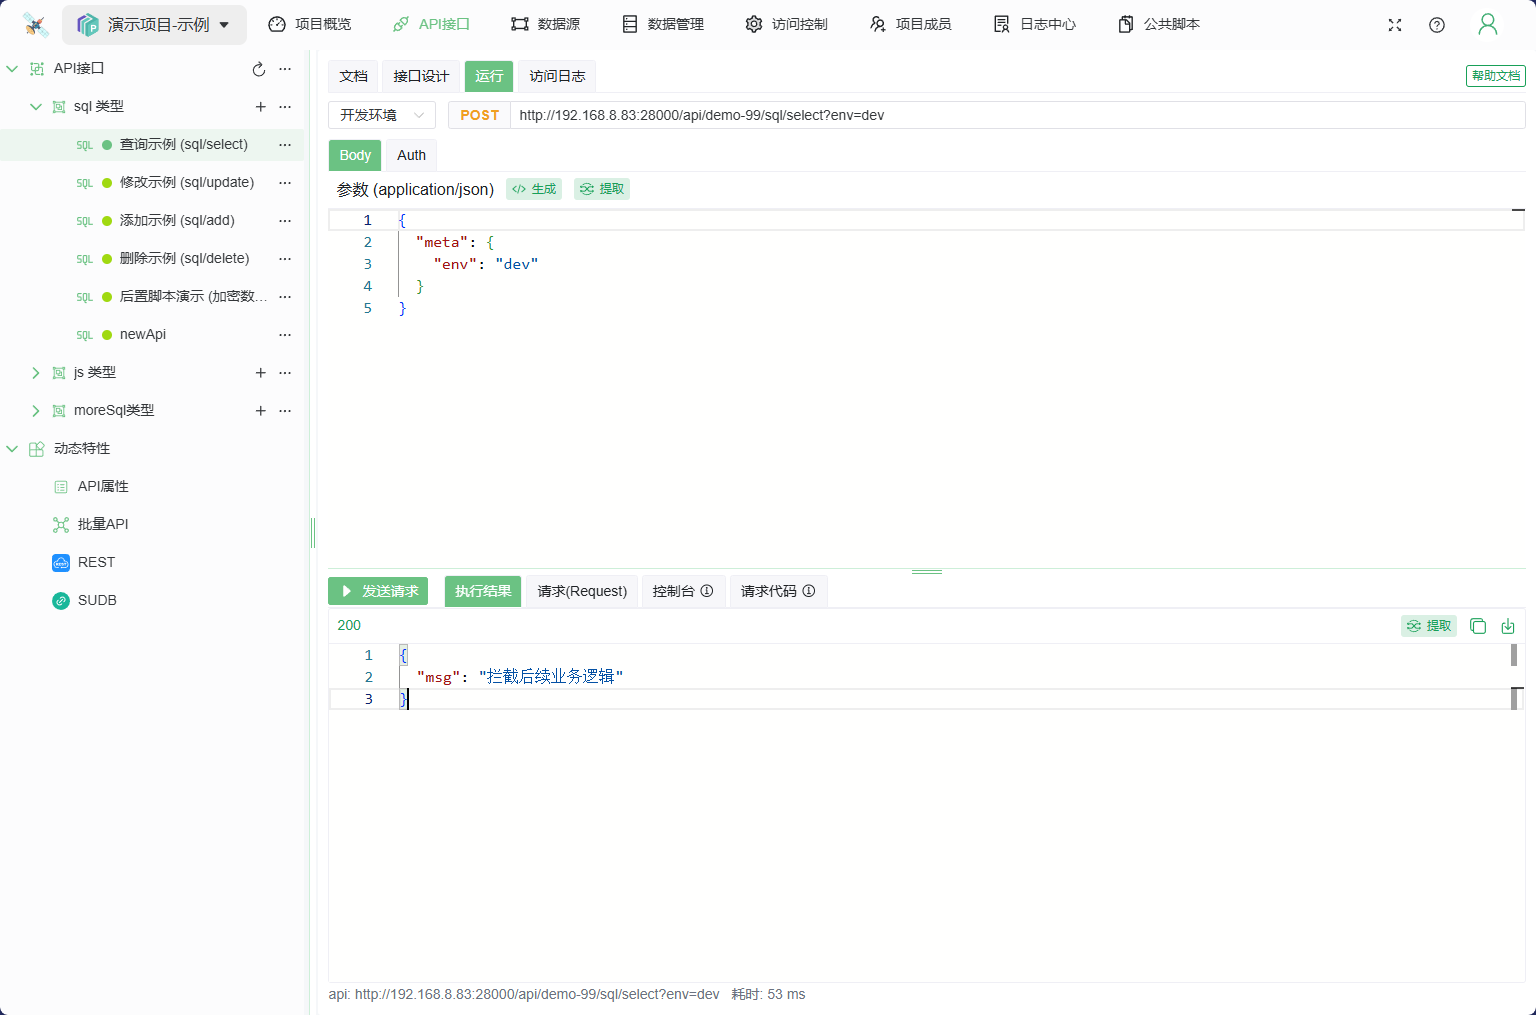Copy the response using the copy icon
The width and height of the screenshot is (1536, 1015).
[x=1478, y=626]
